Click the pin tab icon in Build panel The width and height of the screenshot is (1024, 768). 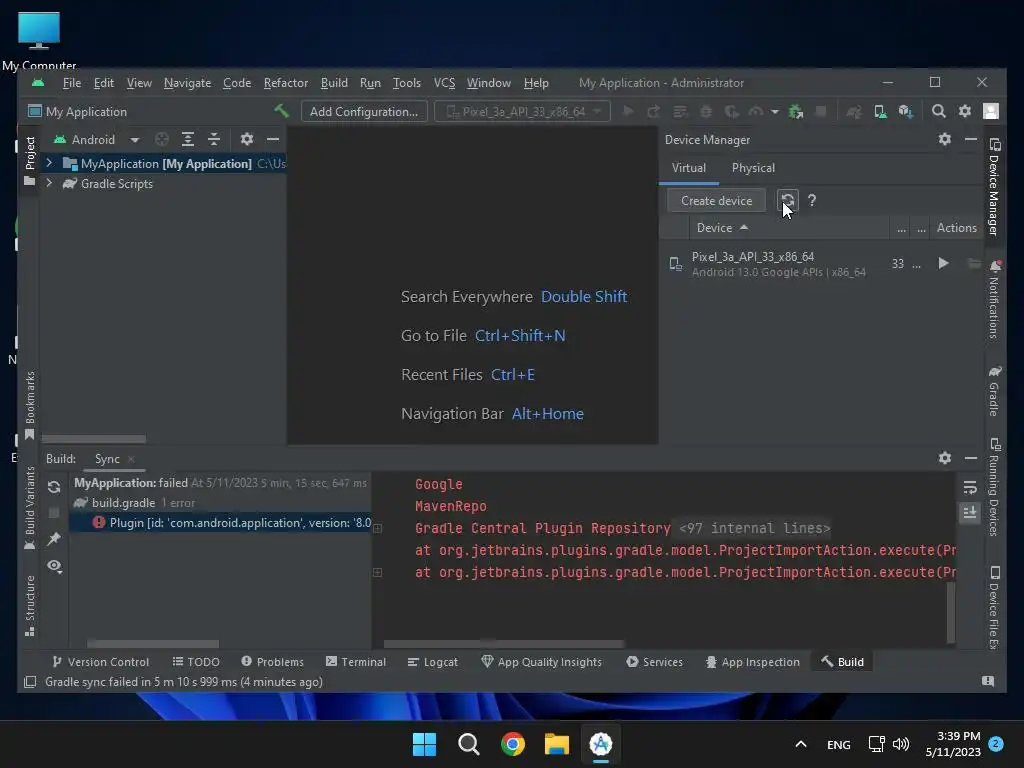(x=54, y=539)
